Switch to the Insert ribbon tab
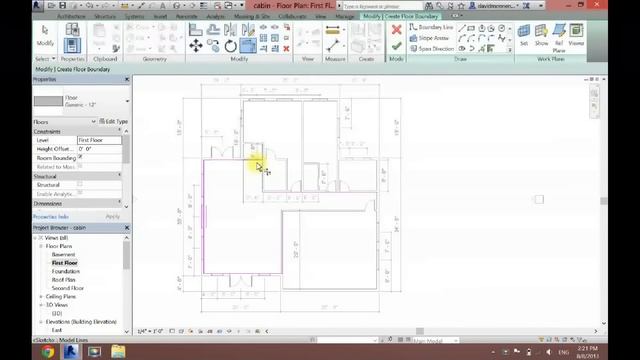Screen dimensions: 640x360 click(x=160, y=16)
